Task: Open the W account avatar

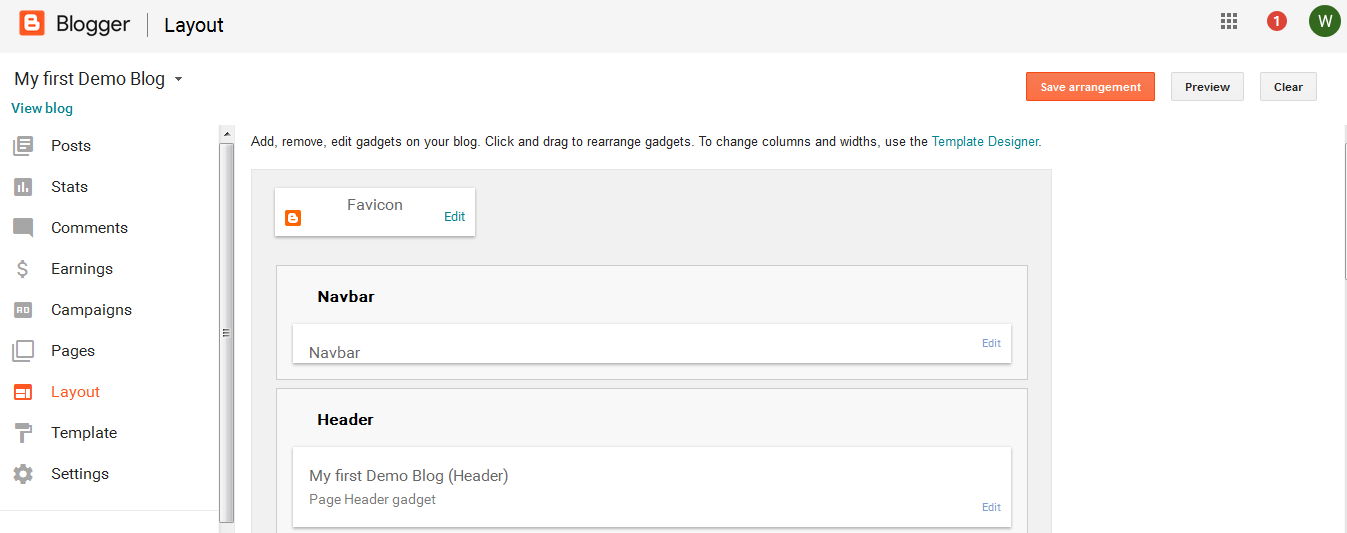Action: point(1324,21)
